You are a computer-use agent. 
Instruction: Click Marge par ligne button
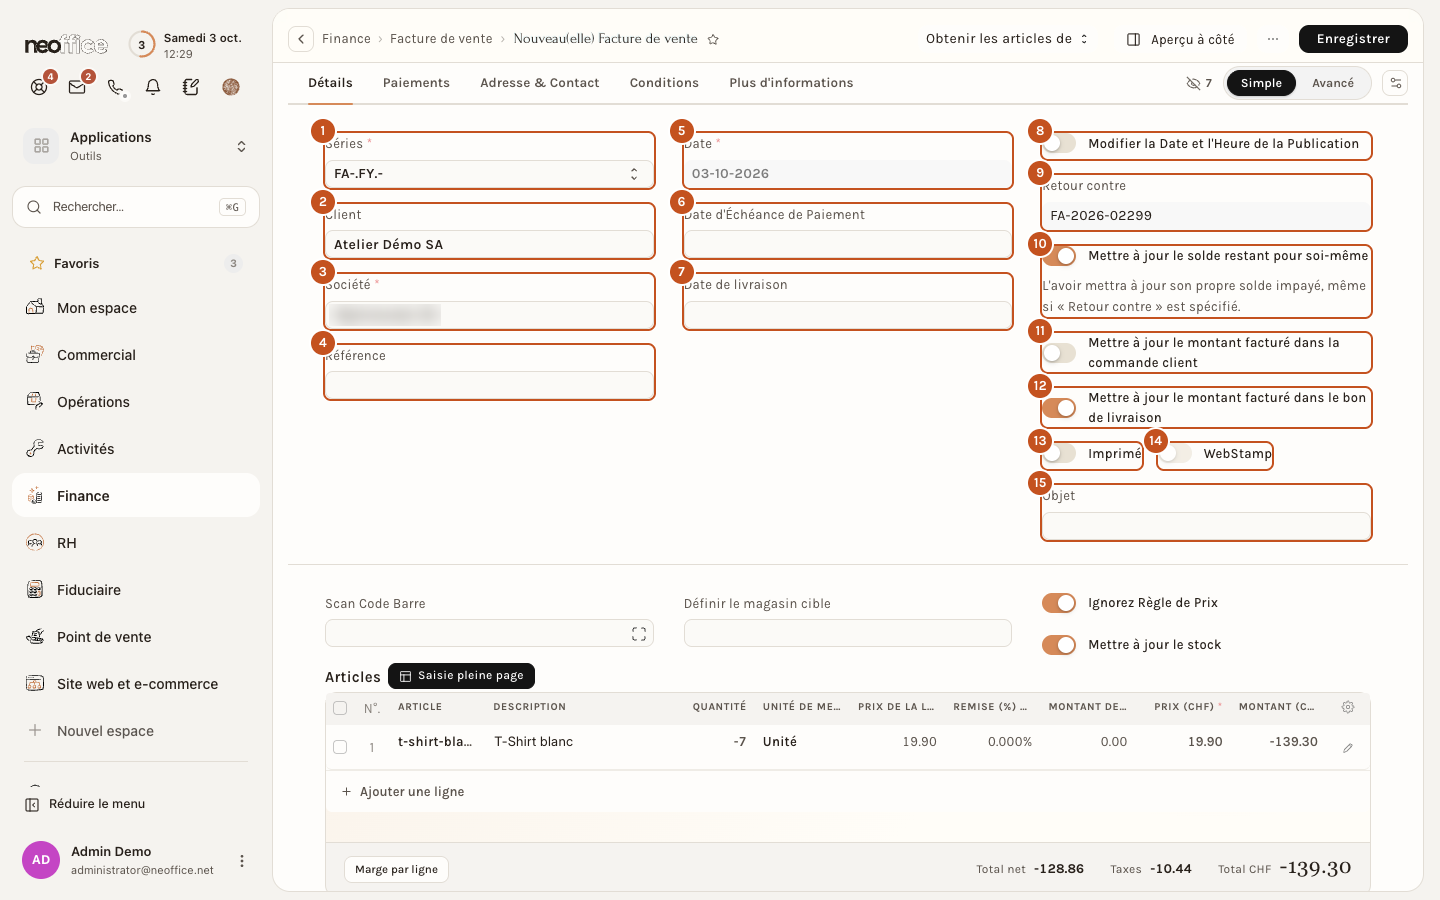(x=396, y=870)
